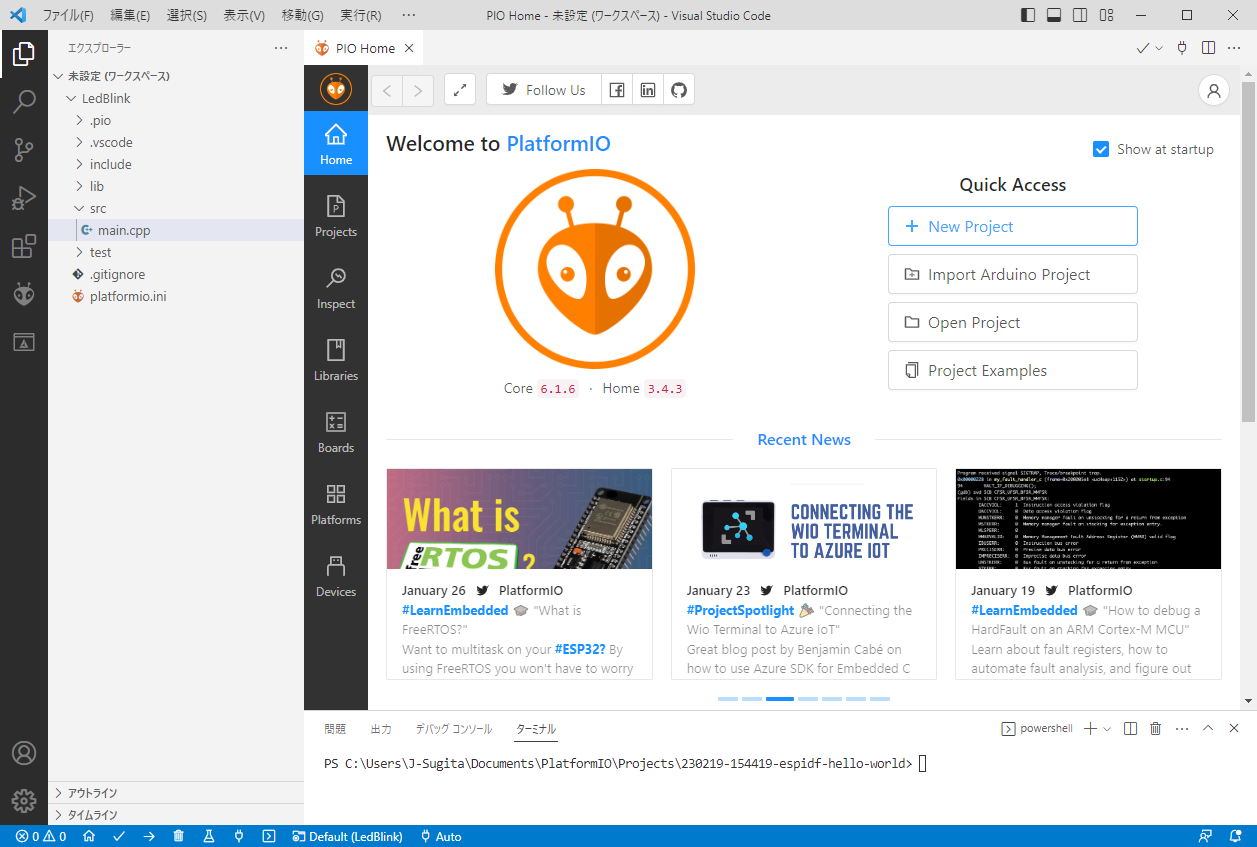Open the 編集(E) menu
Screen dimensions: 1257x847
click(x=130, y=15)
